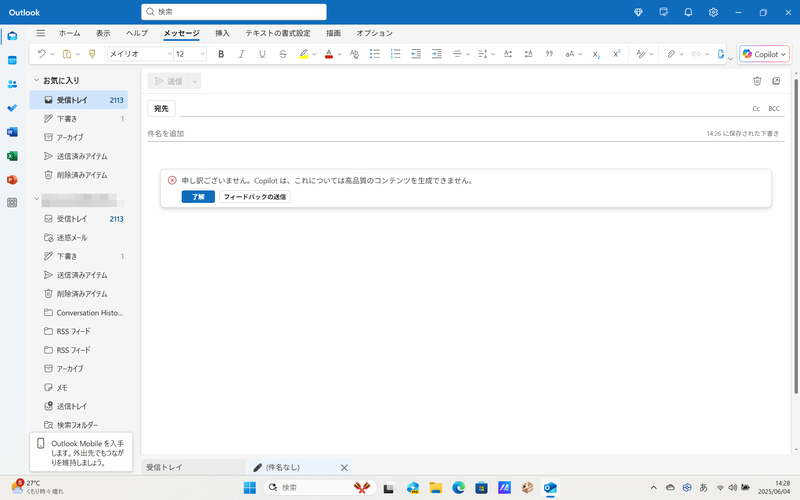Click the paste clipboard icon
This screenshot has width=800, height=500.
coord(66,54)
